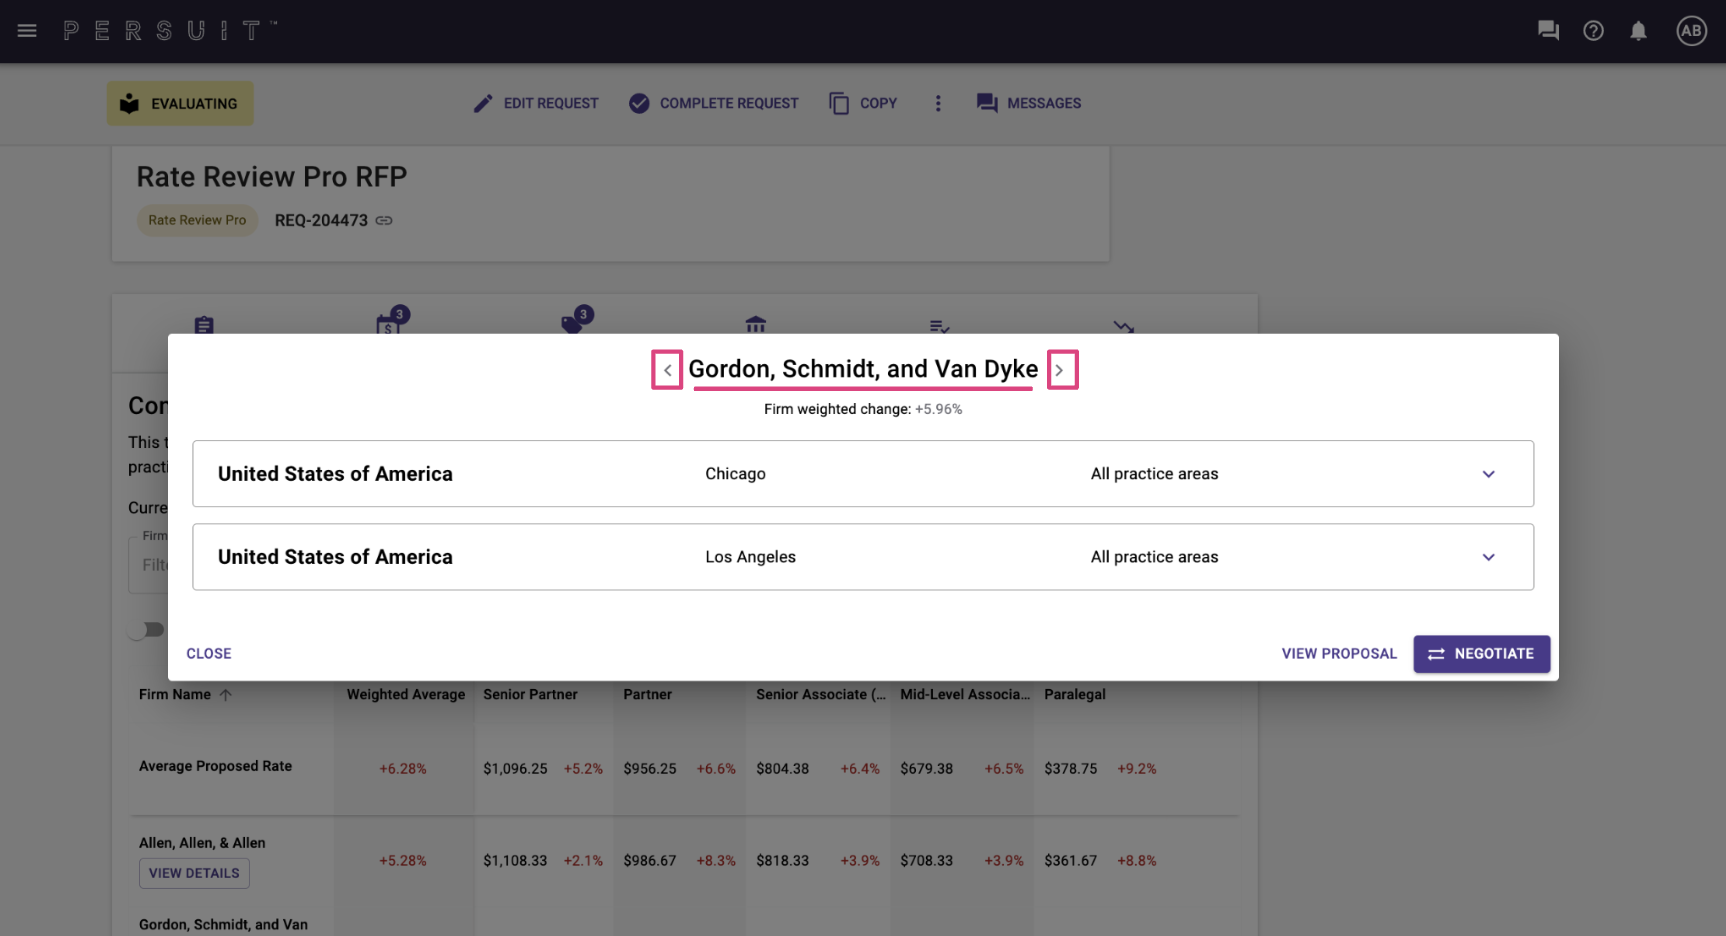Click the Rate Review Pro tag
The width and height of the screenshot is (1726, 936).
click(197, 220)
